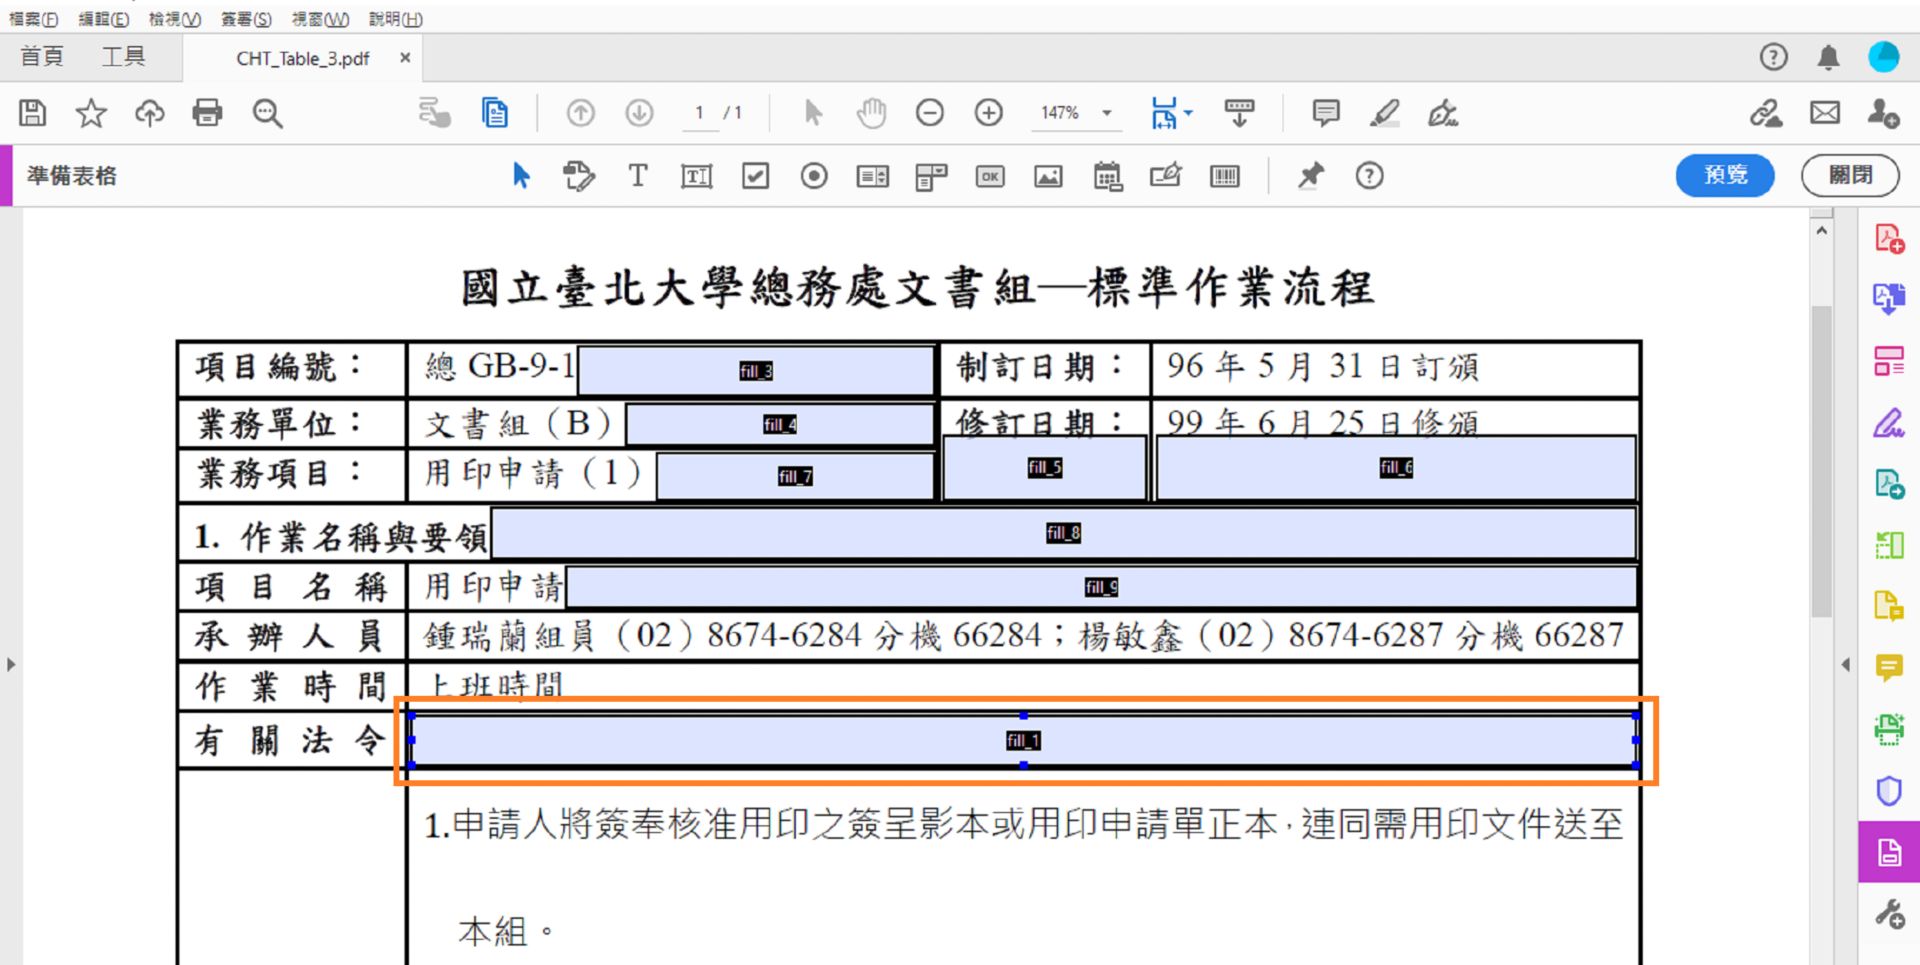Send the file by email icon
Viewport: 1920px width, 965px height.
coord(1825,113)
